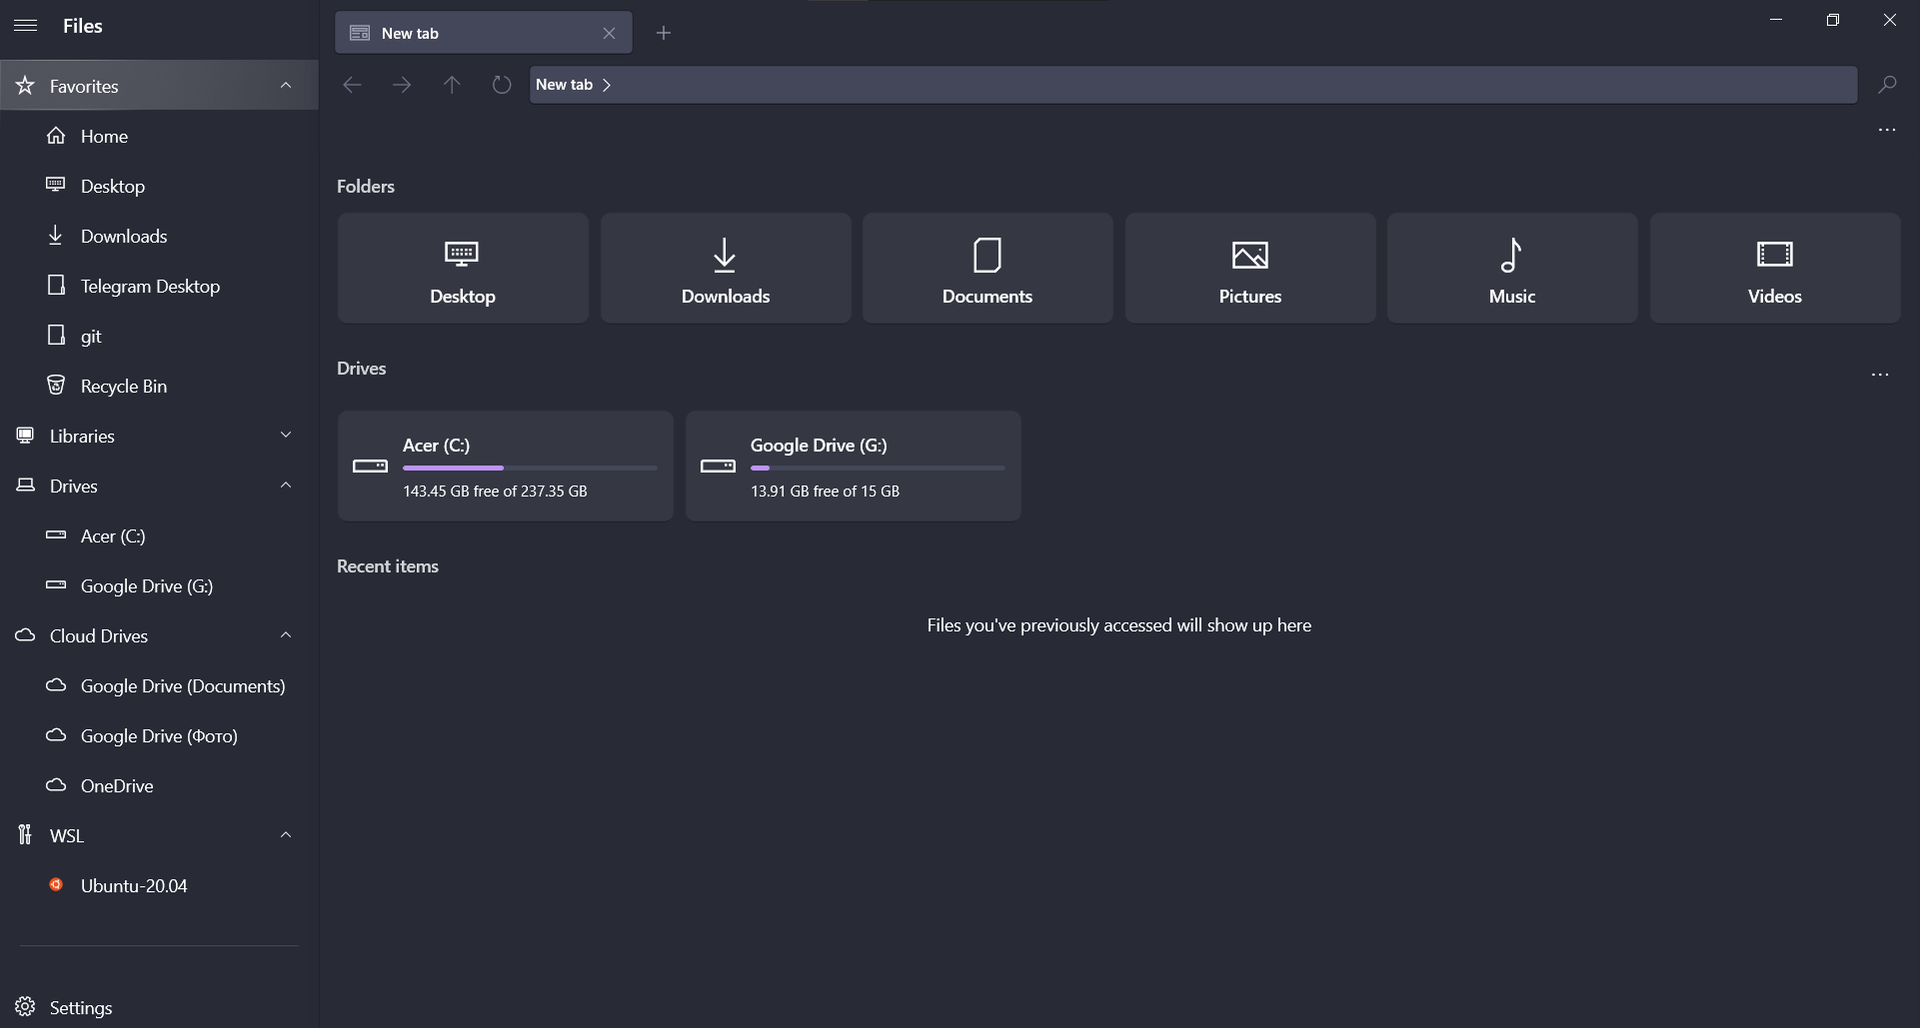Open the Videos folder widget
The image size is (1920, 1028).
coord(1774,267)
